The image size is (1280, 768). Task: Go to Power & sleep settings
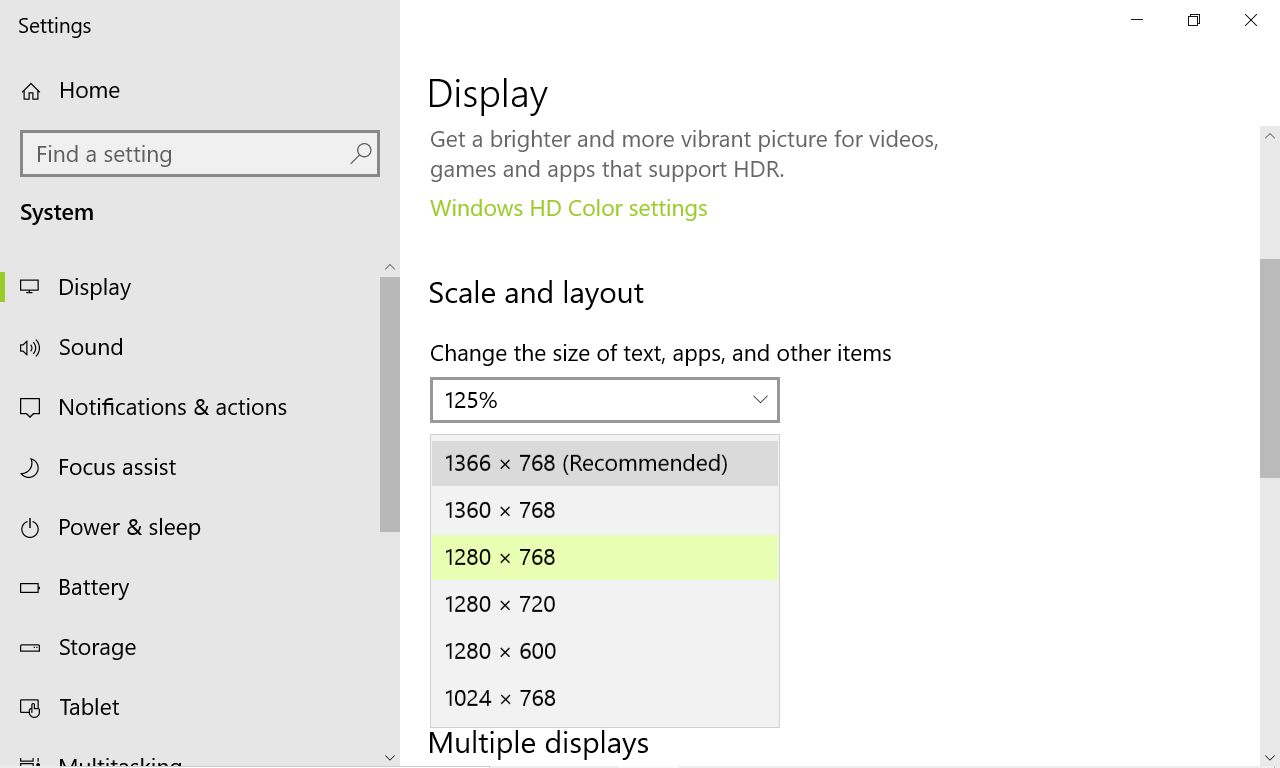(x=129, y=527)
